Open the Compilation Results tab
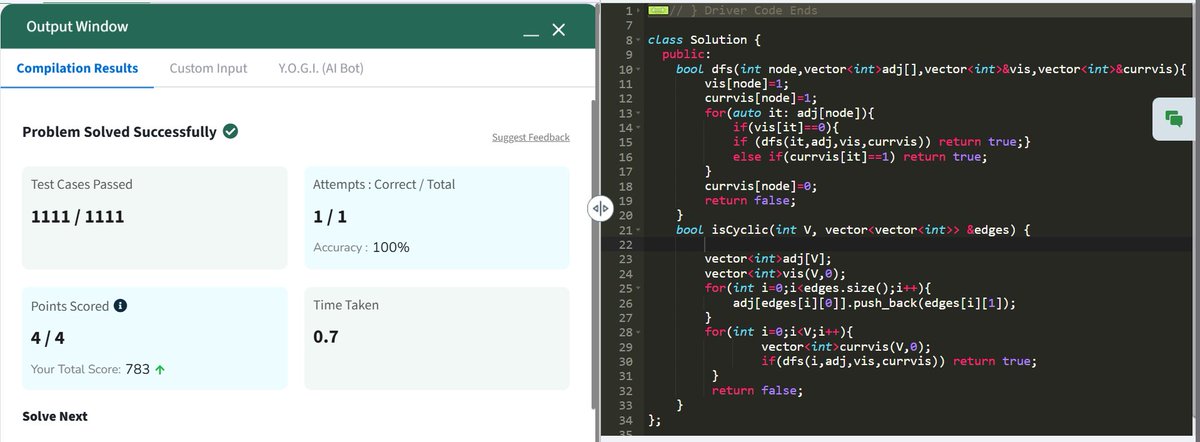1200x442 pixels. click(77, 68)
